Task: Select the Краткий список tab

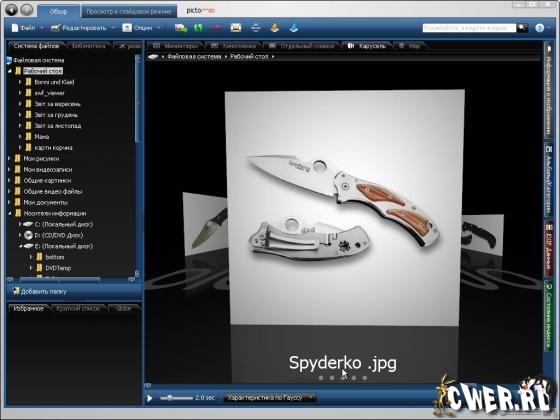Action: pyautogui.click(x=78, y=309)
